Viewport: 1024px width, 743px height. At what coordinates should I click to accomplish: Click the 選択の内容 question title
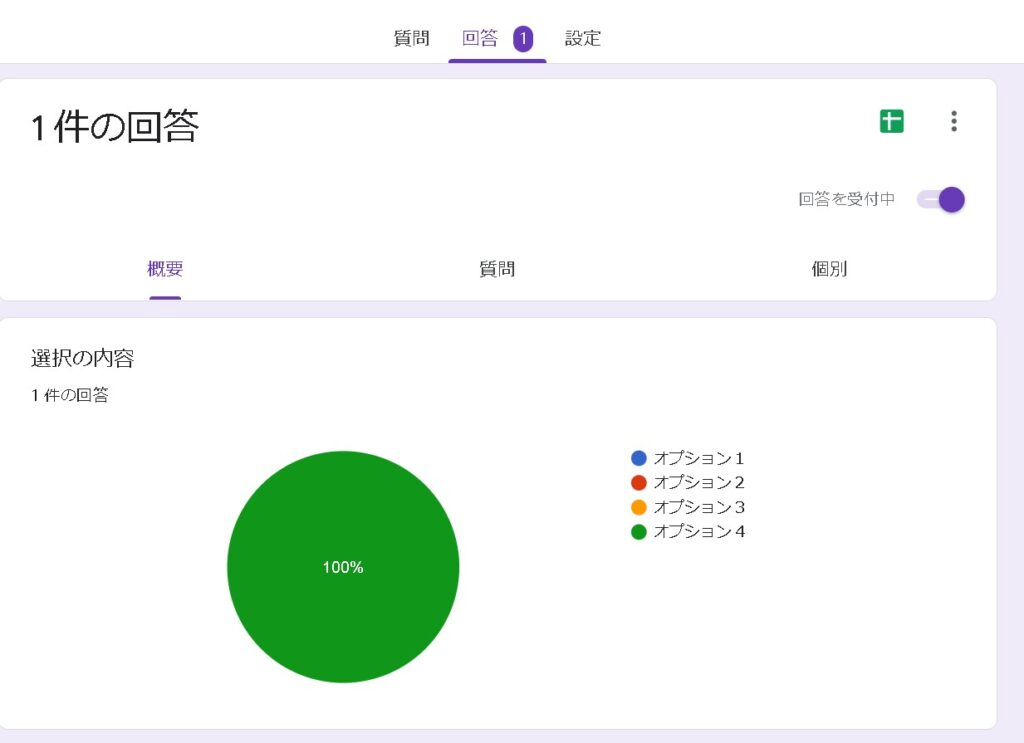tap(82, 358)
